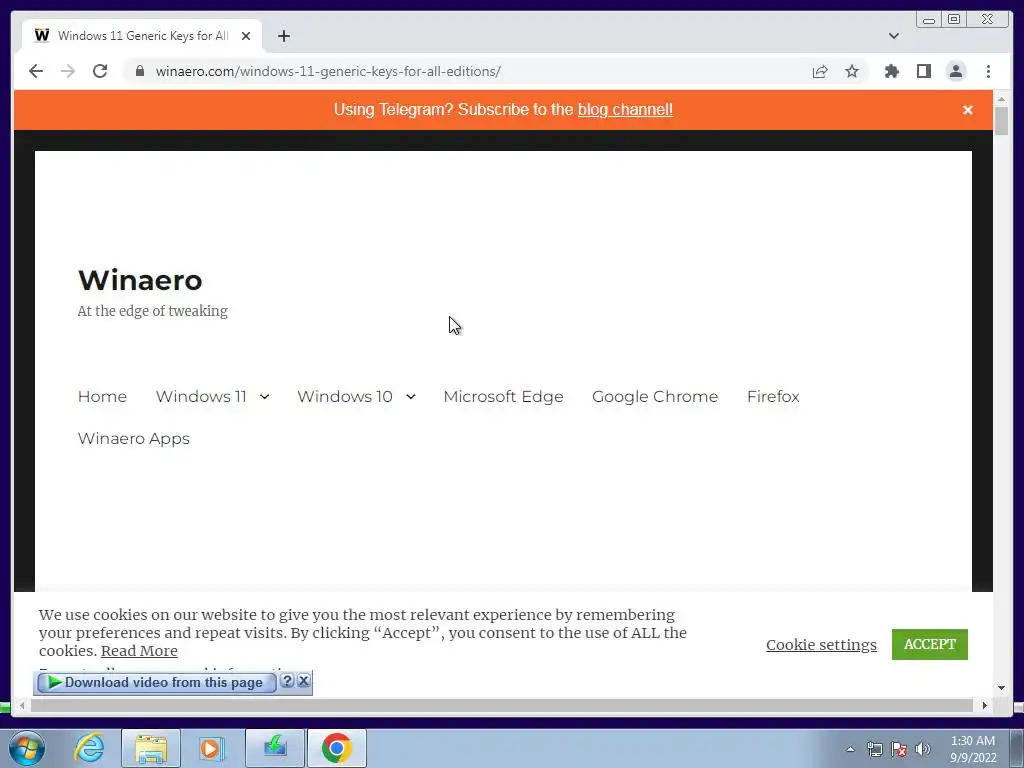Open the download app in the taskbar
1024x768 pixels.
(275, 748)
